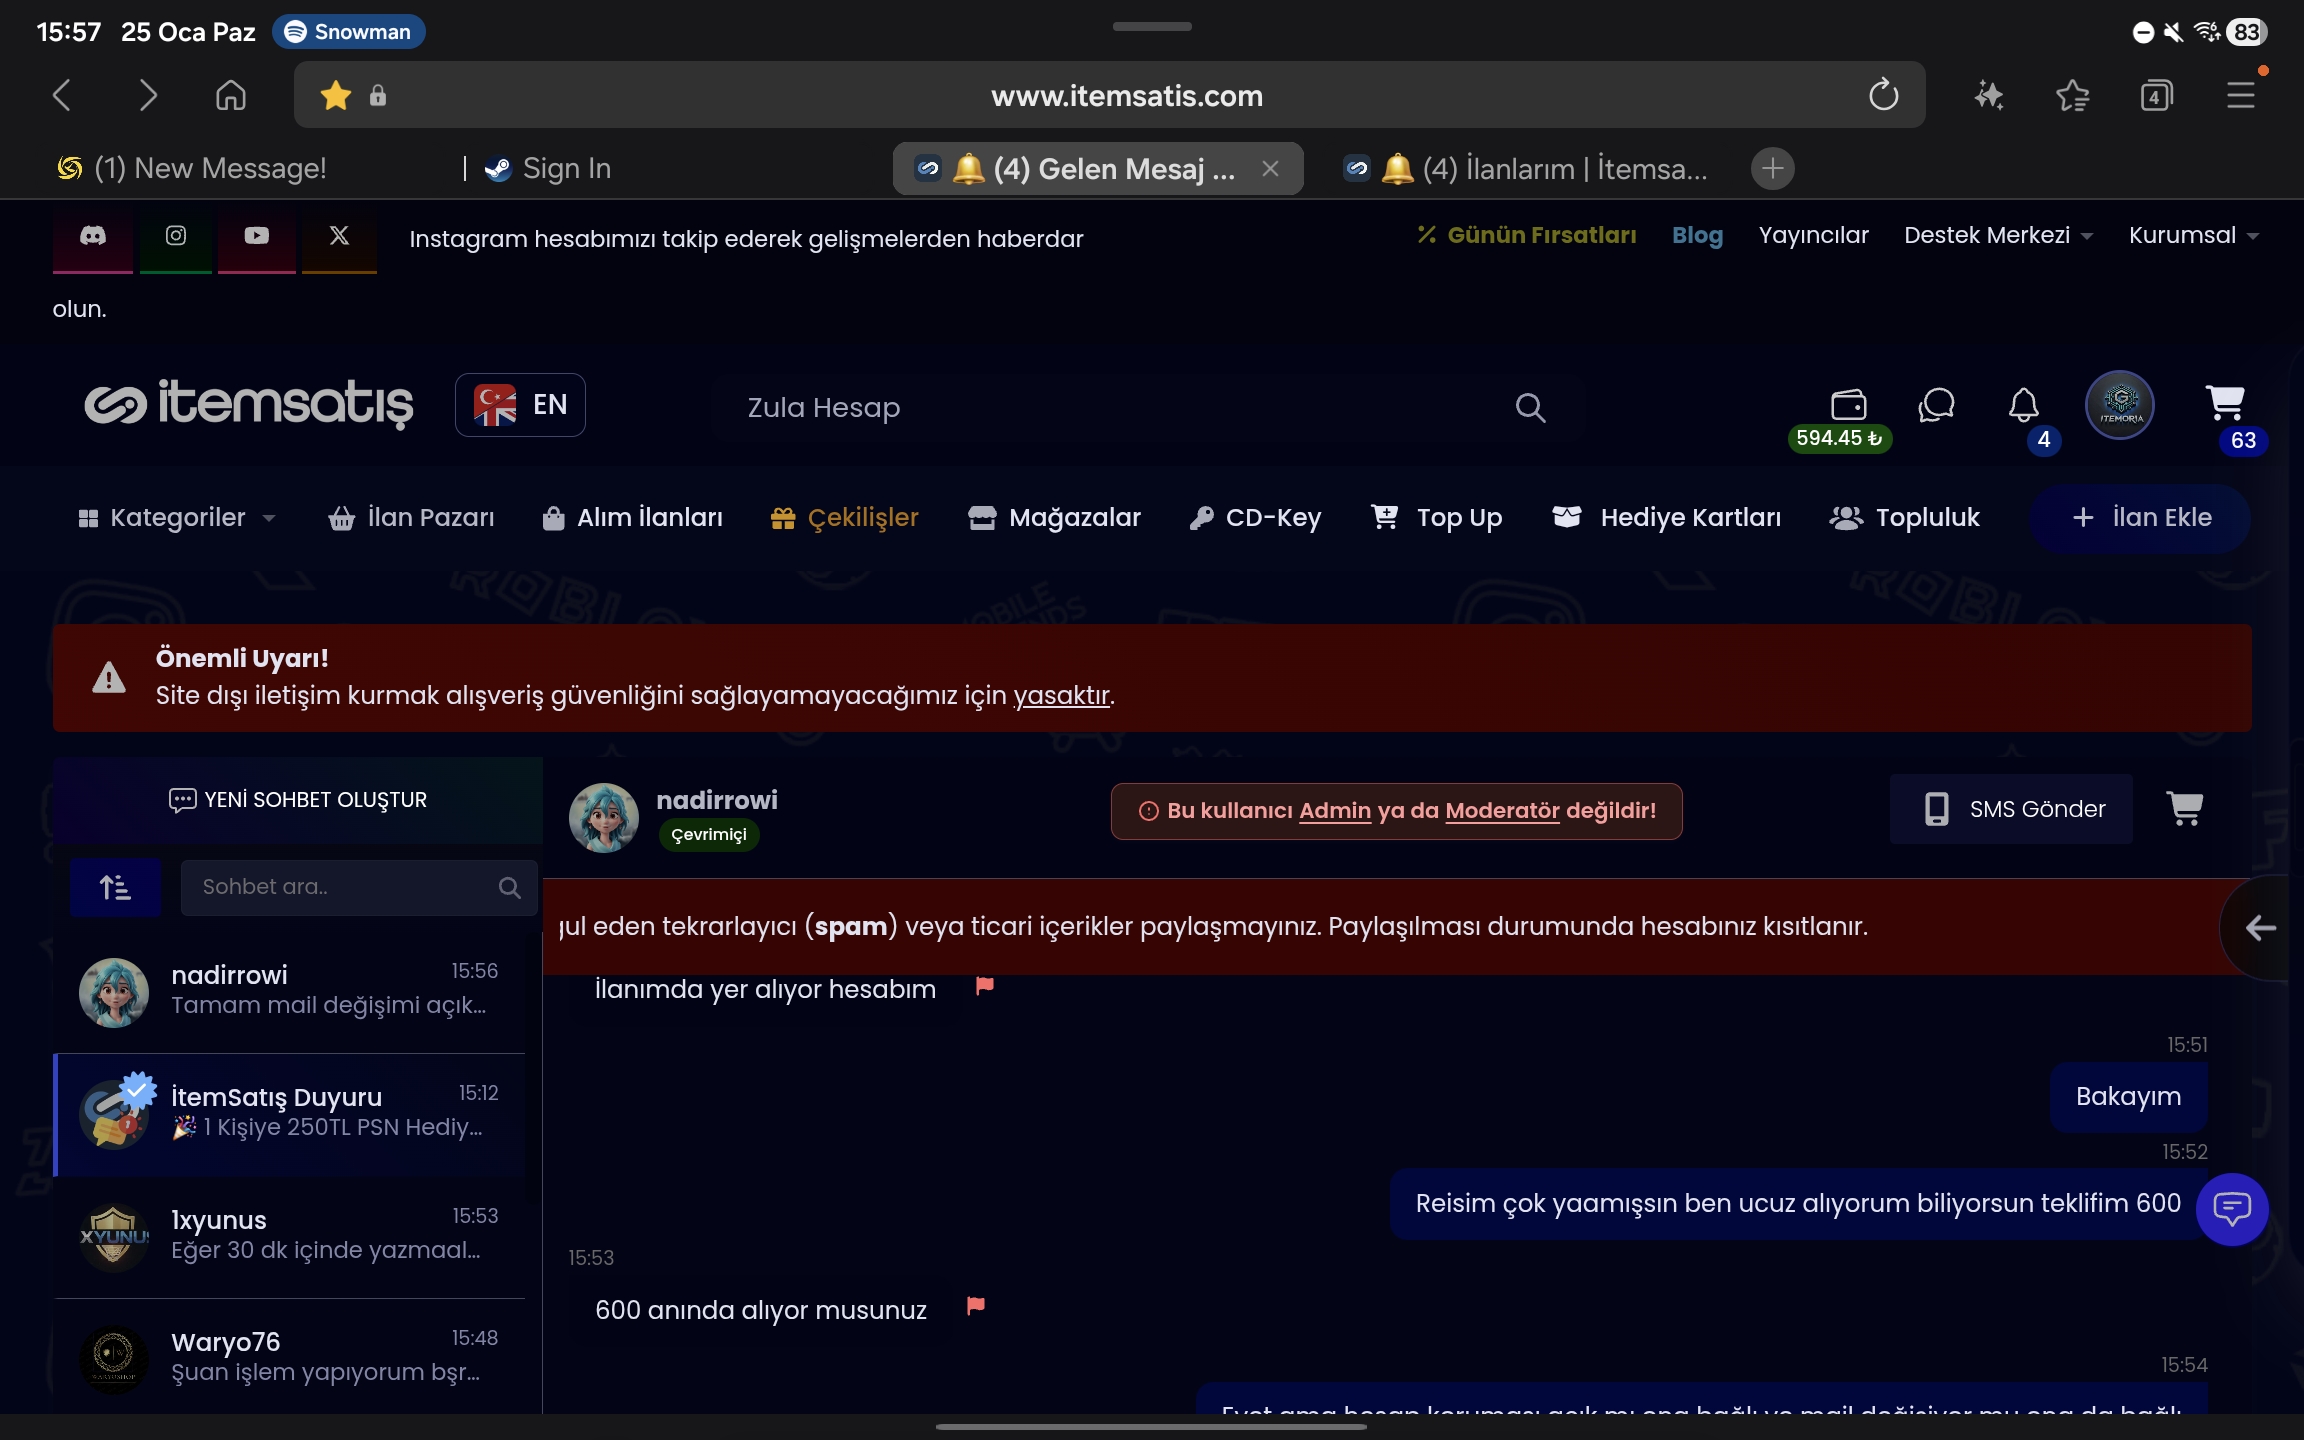The image size is (2304, 1440).
Task: Click the SMS Gönder button
Action: point(2011,809)
